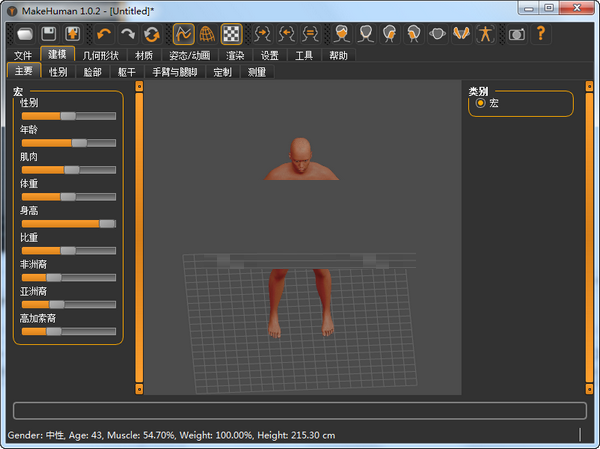Toggle the smooth mesh icon
This screenshot has width=600, height=449.
click(x=183, y=34)
